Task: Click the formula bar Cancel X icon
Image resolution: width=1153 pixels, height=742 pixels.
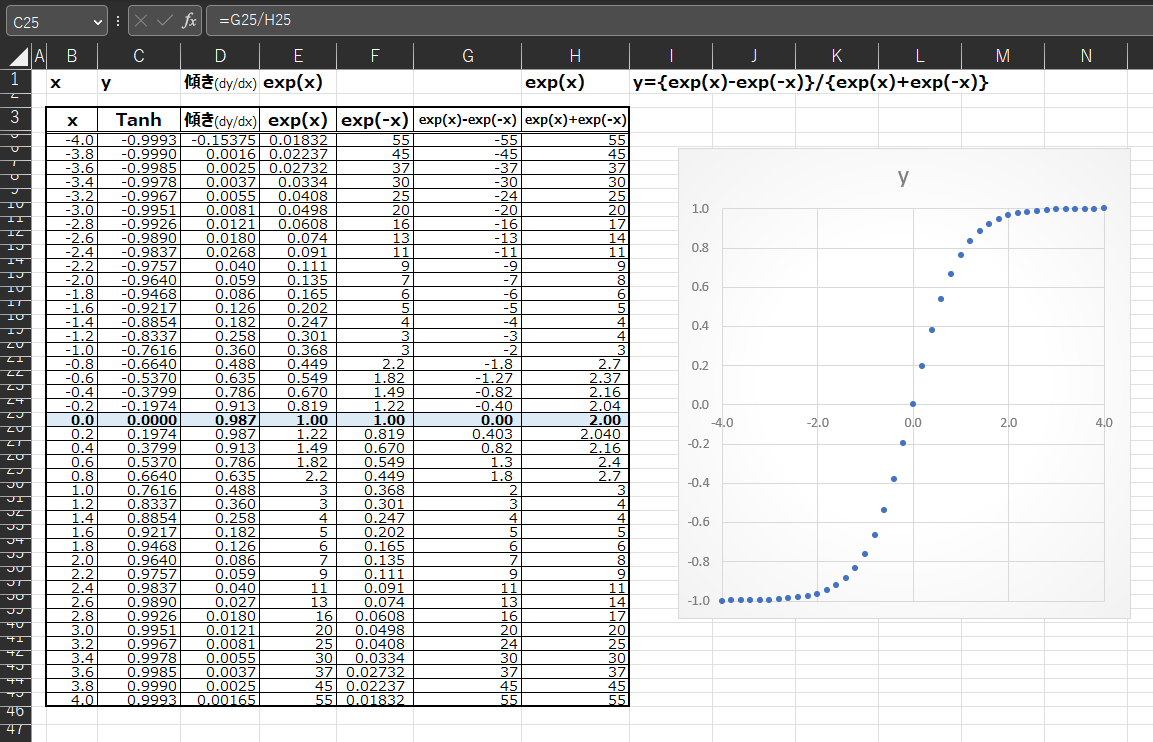Action: [x=142, y=20]
